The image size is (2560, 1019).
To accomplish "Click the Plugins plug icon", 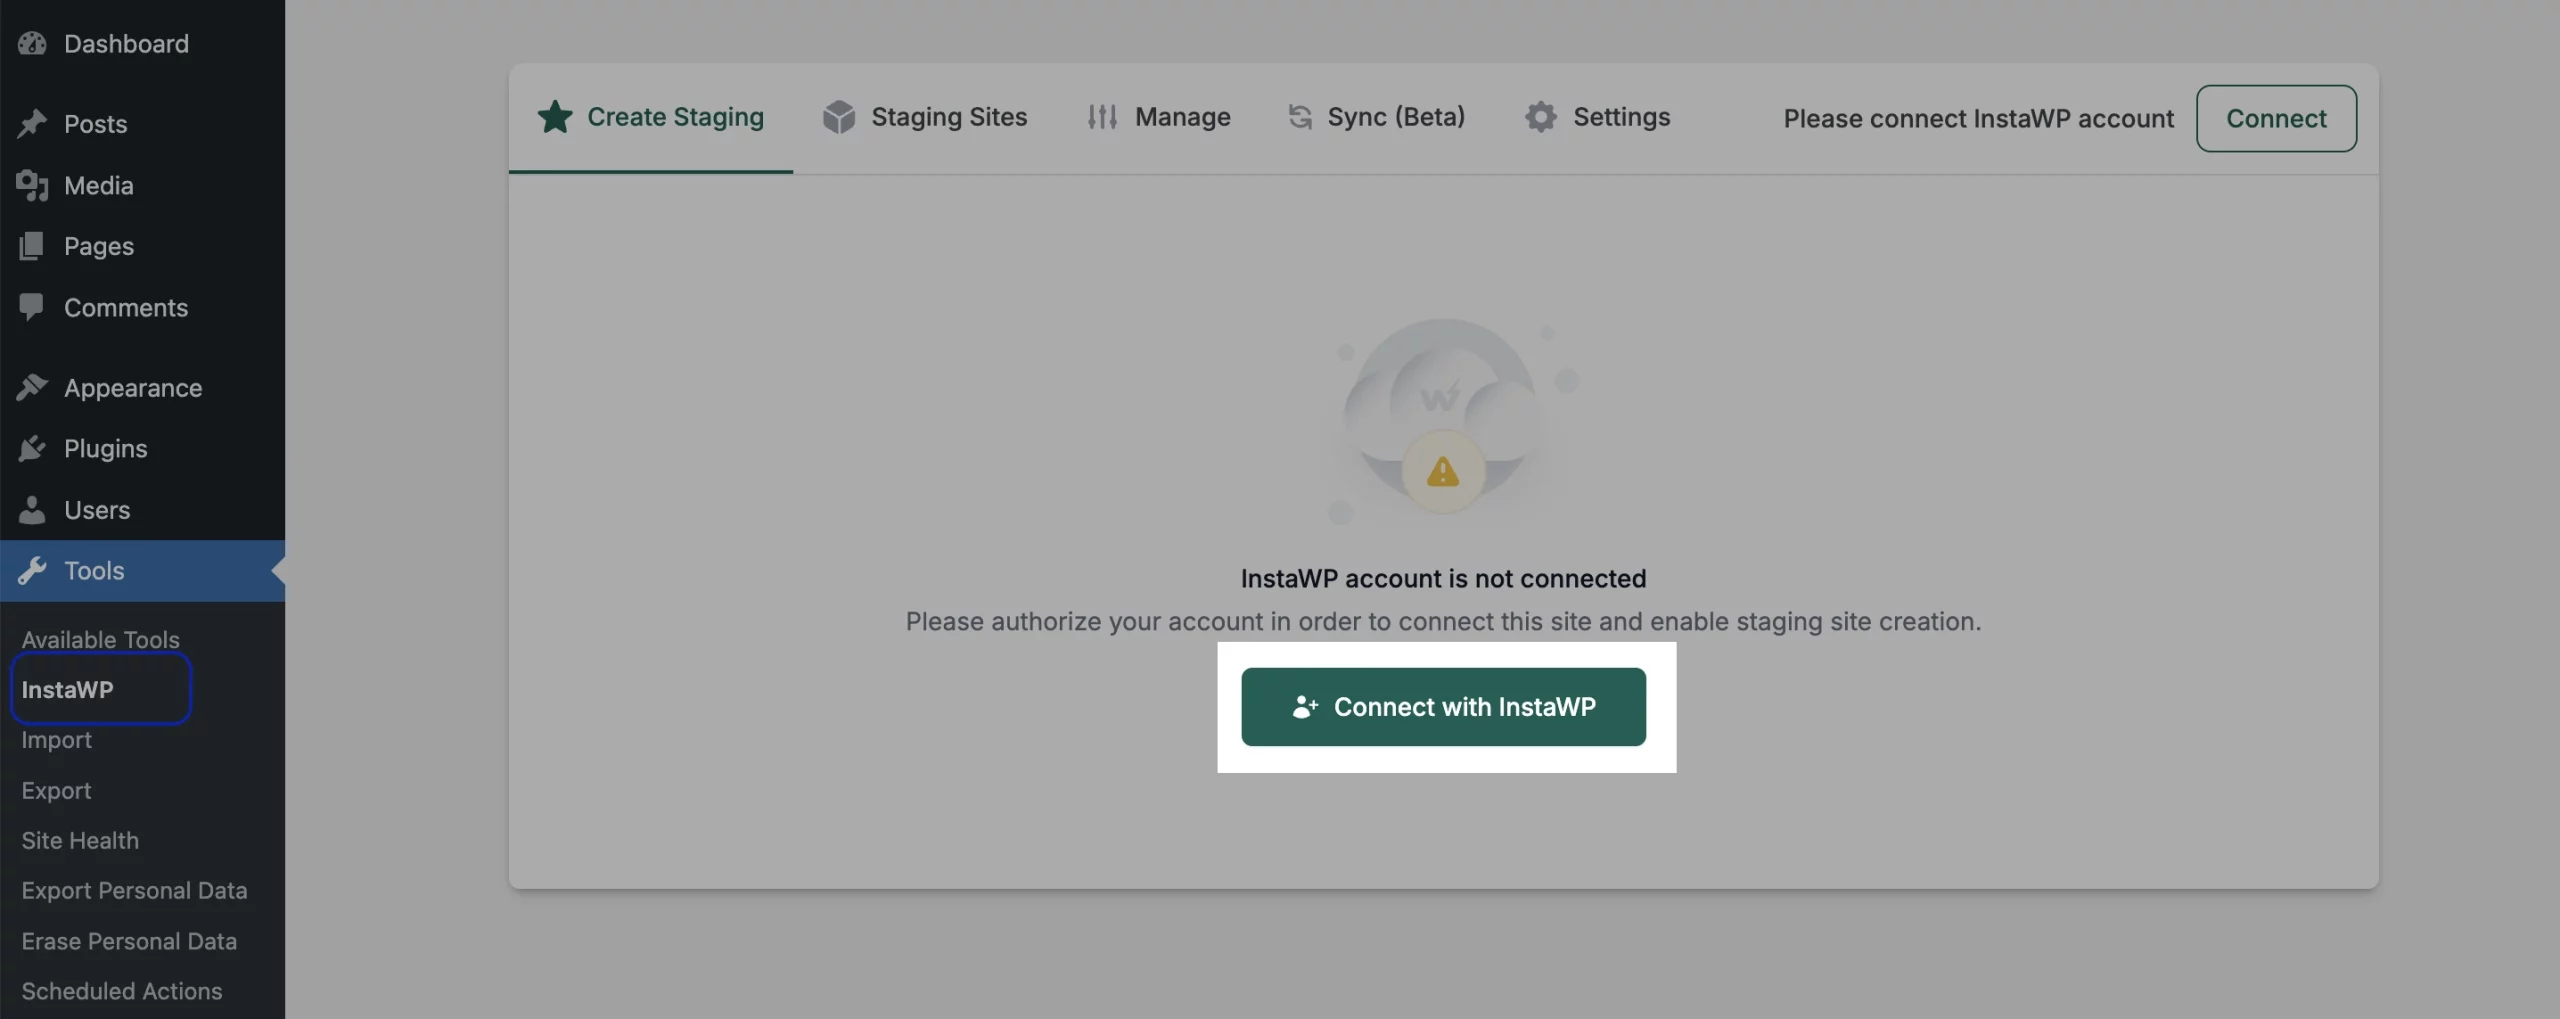I will [32, 448].
